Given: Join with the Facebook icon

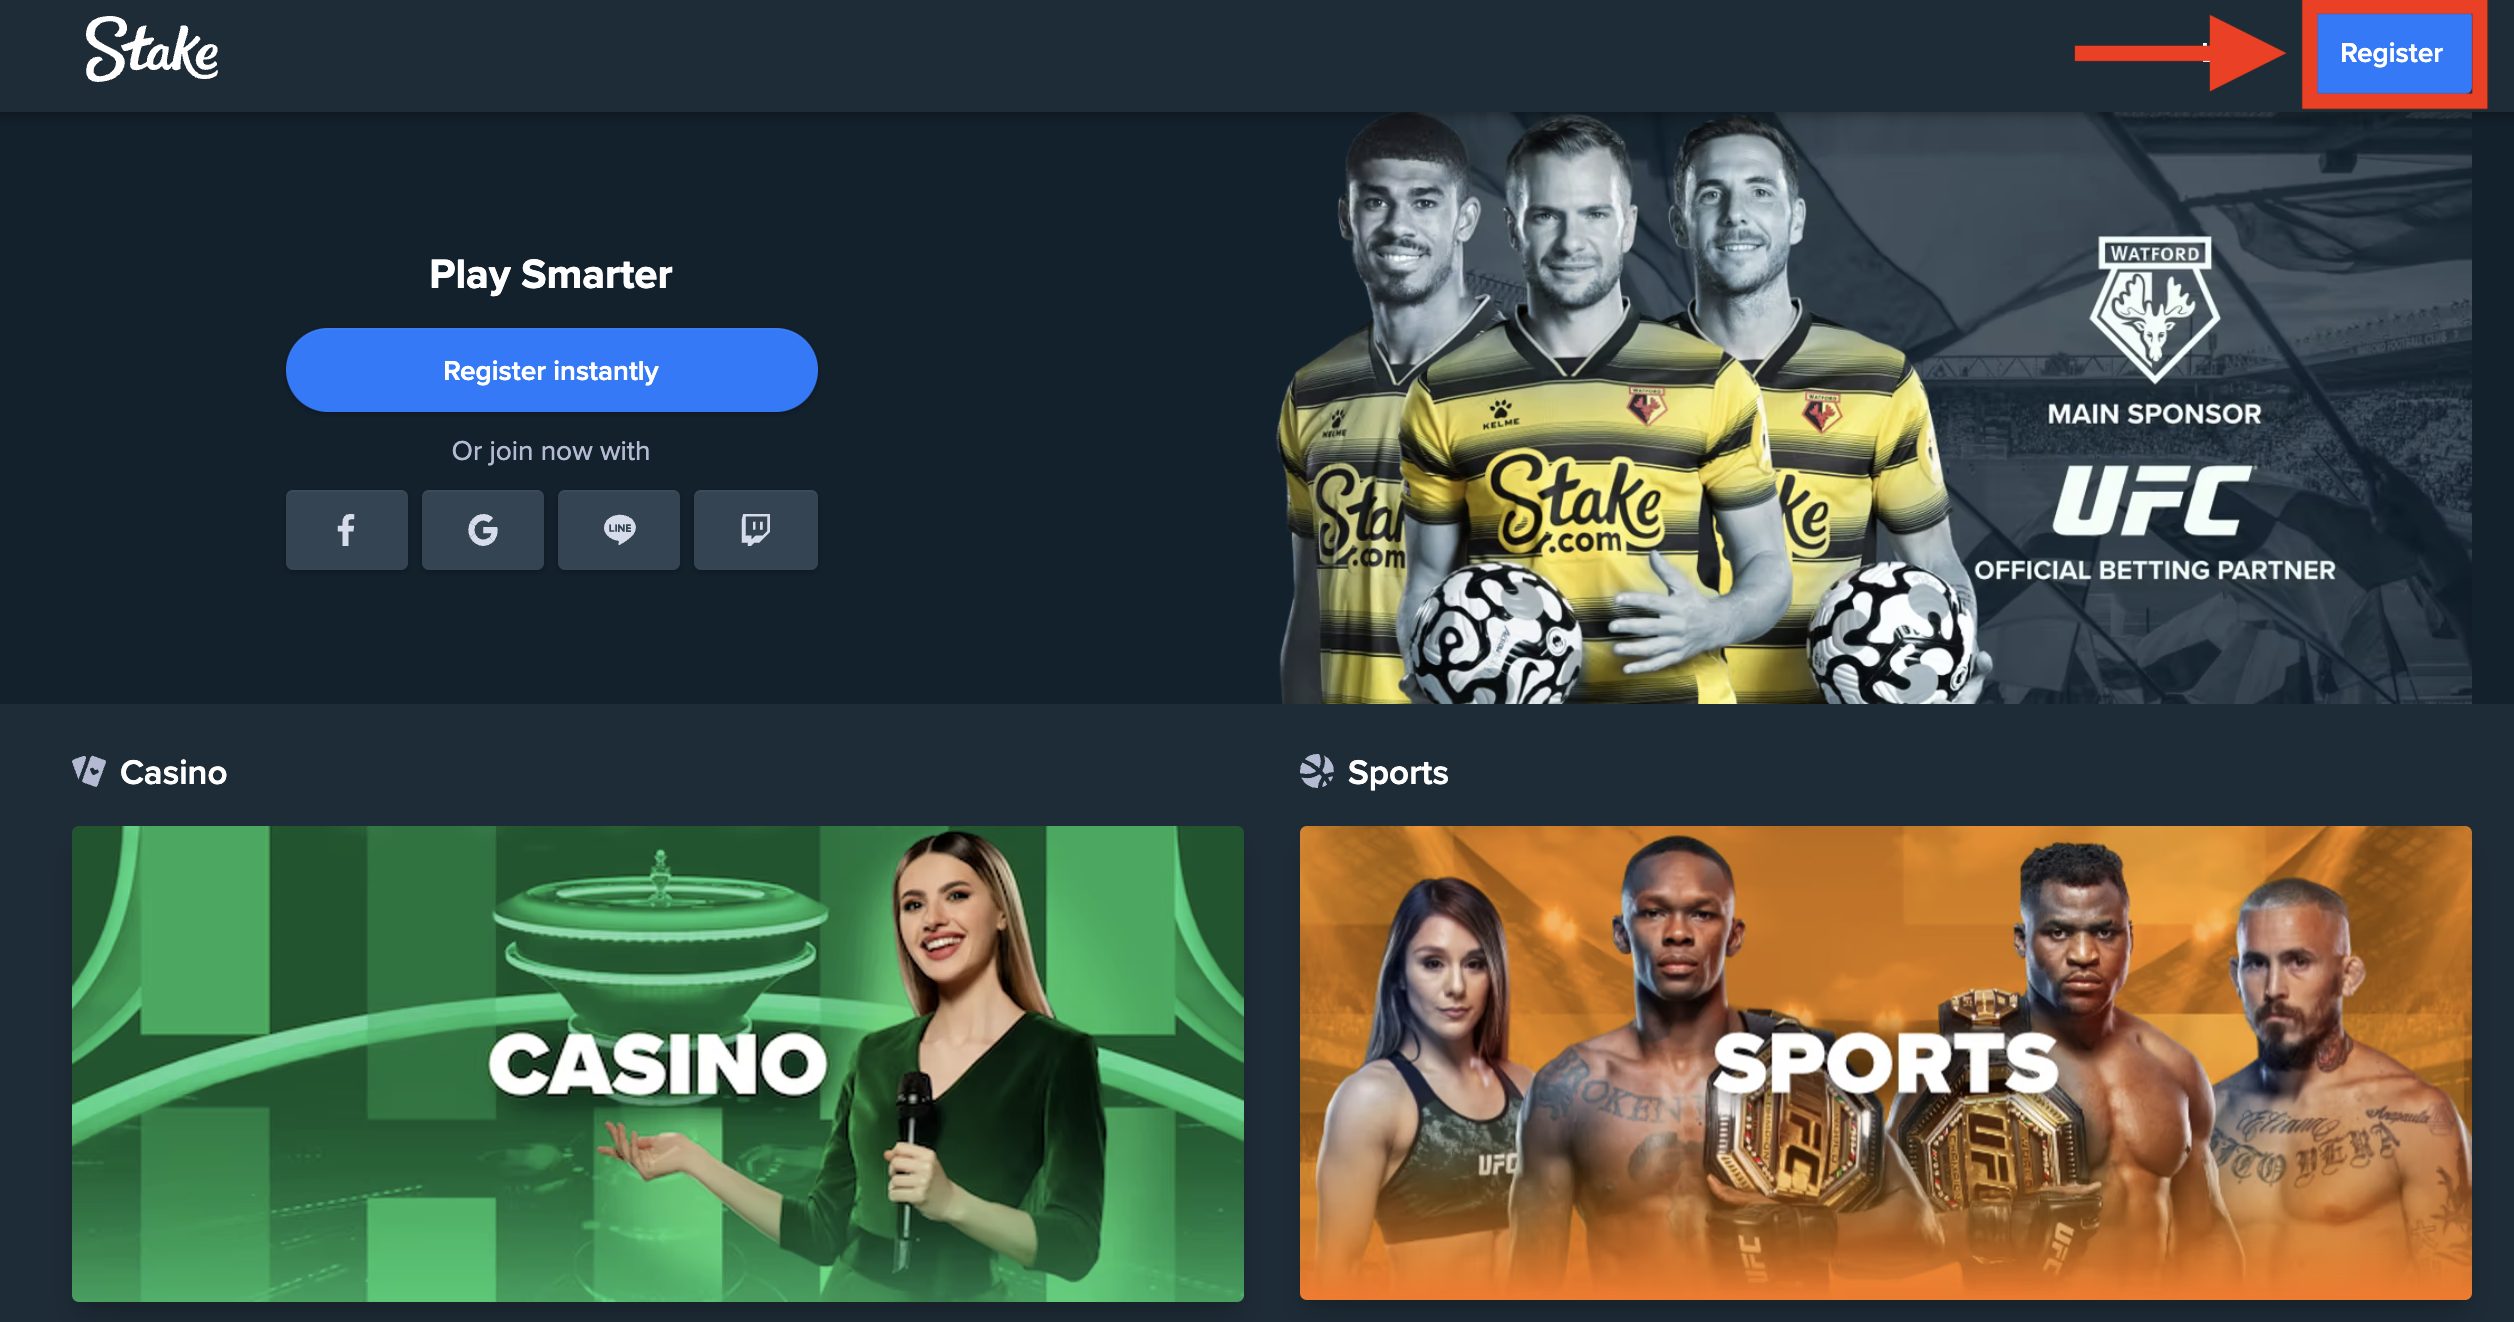Looking at the screenshot, I should tap(346, 530).
